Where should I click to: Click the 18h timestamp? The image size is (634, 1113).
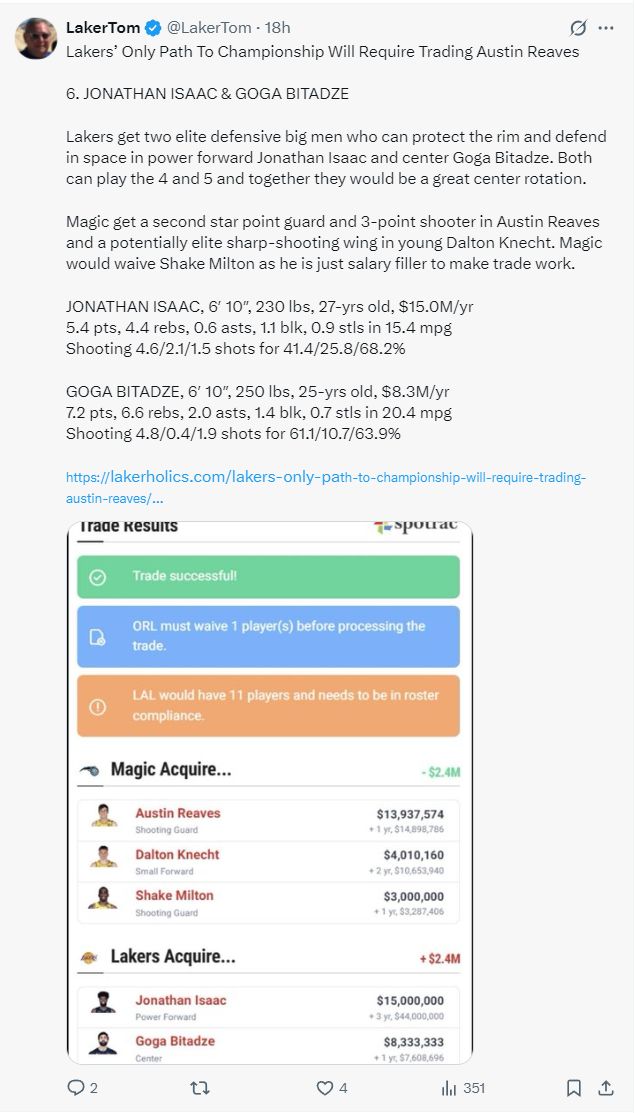pos(276,27)
